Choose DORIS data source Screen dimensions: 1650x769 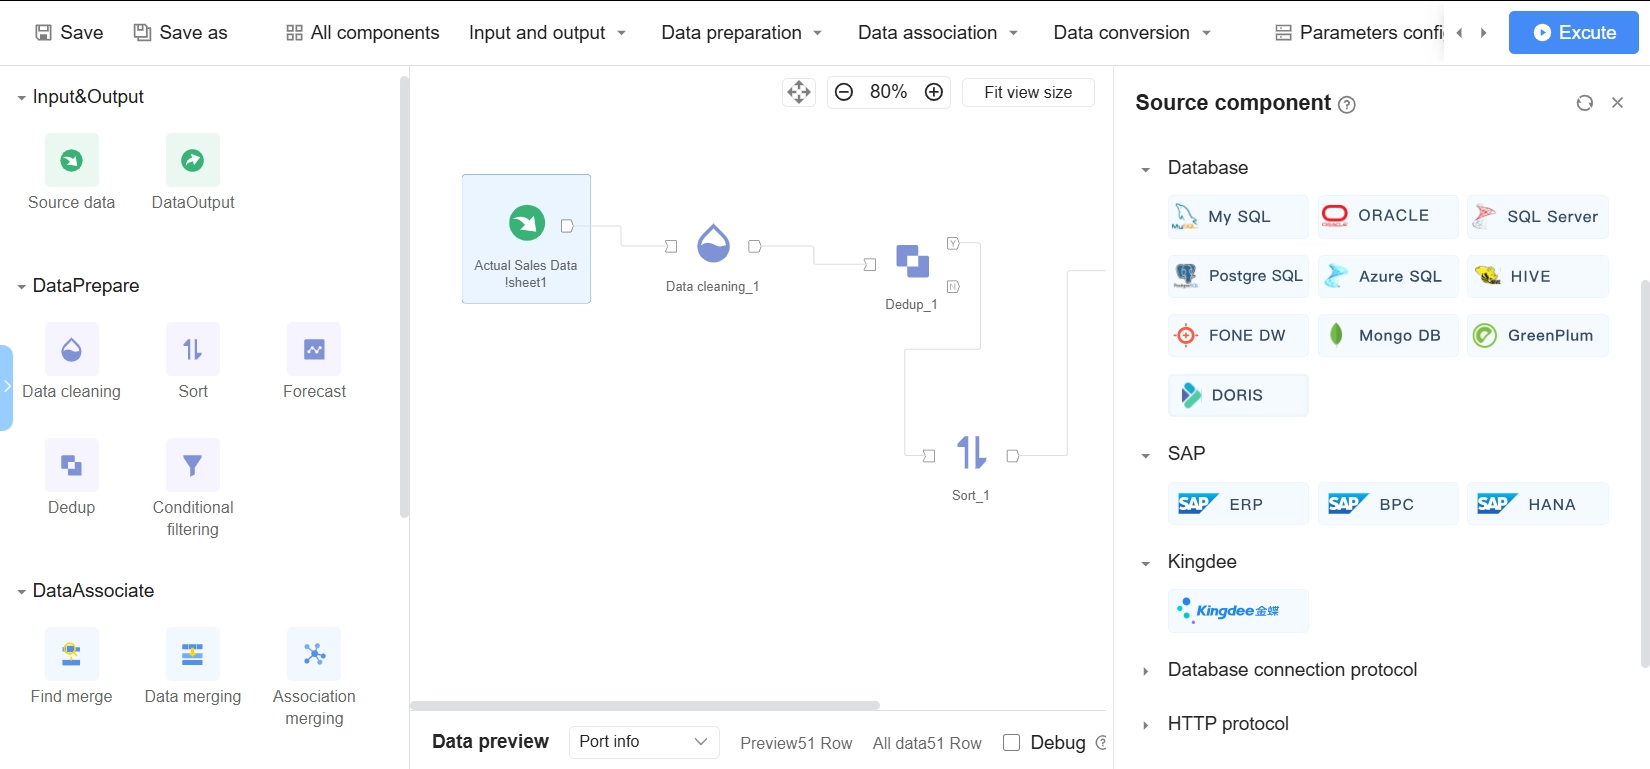click(x=1238, y=395)
